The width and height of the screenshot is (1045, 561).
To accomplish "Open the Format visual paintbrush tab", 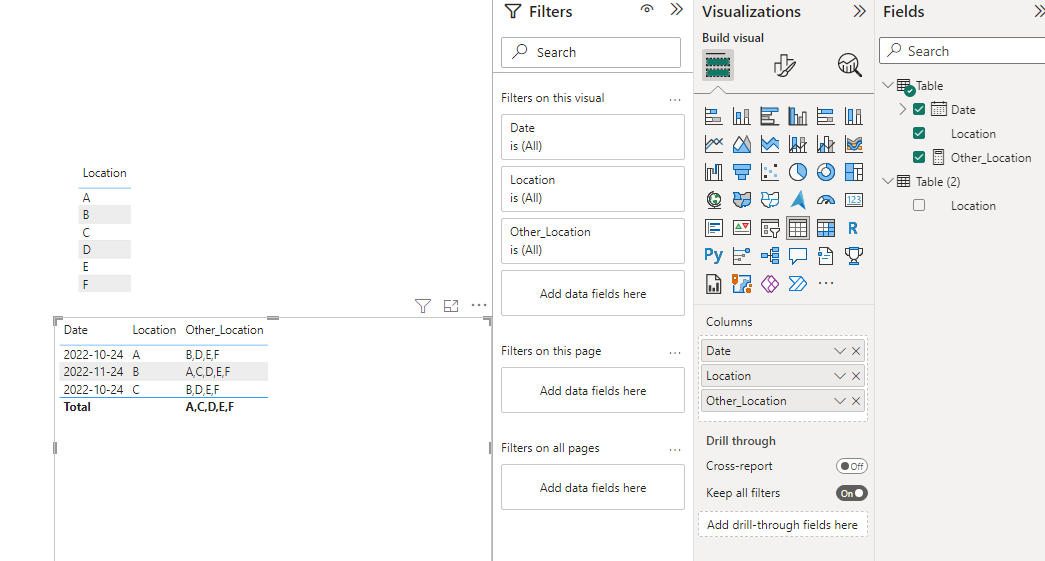I will 784,65.
